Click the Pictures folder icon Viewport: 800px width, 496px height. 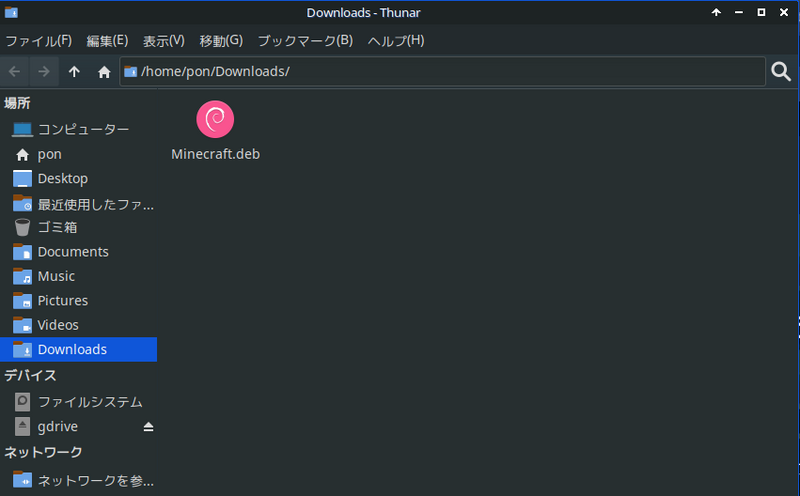[22, 301]
